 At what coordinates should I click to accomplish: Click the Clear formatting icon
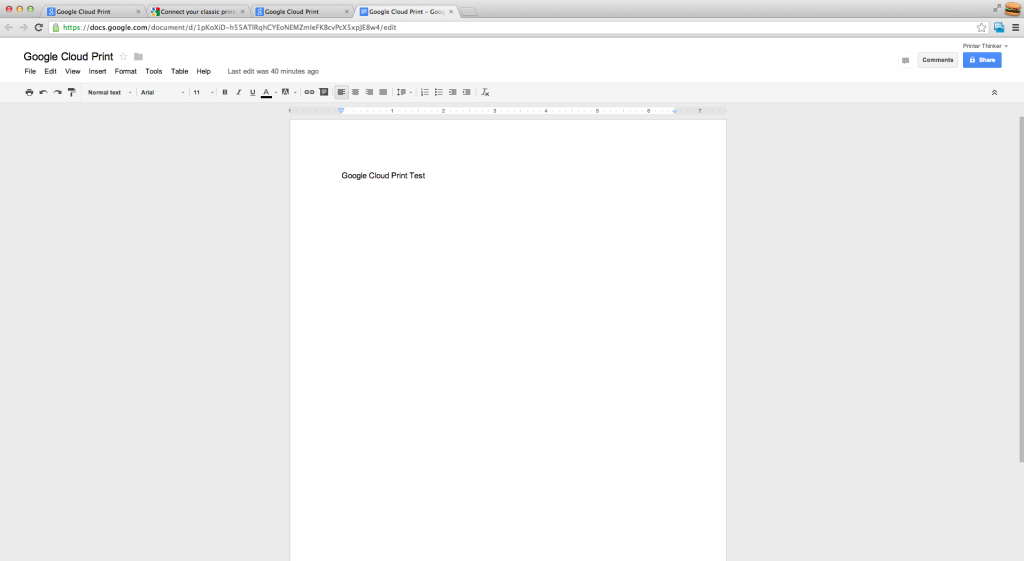tap(485, 92)
